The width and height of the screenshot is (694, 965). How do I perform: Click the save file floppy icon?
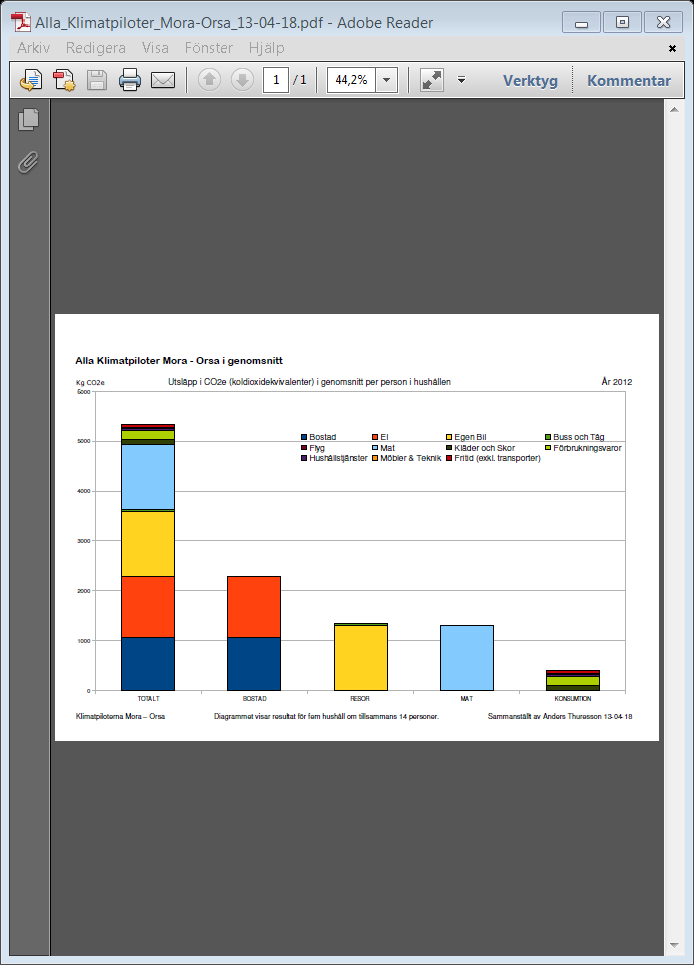[97, 80]
